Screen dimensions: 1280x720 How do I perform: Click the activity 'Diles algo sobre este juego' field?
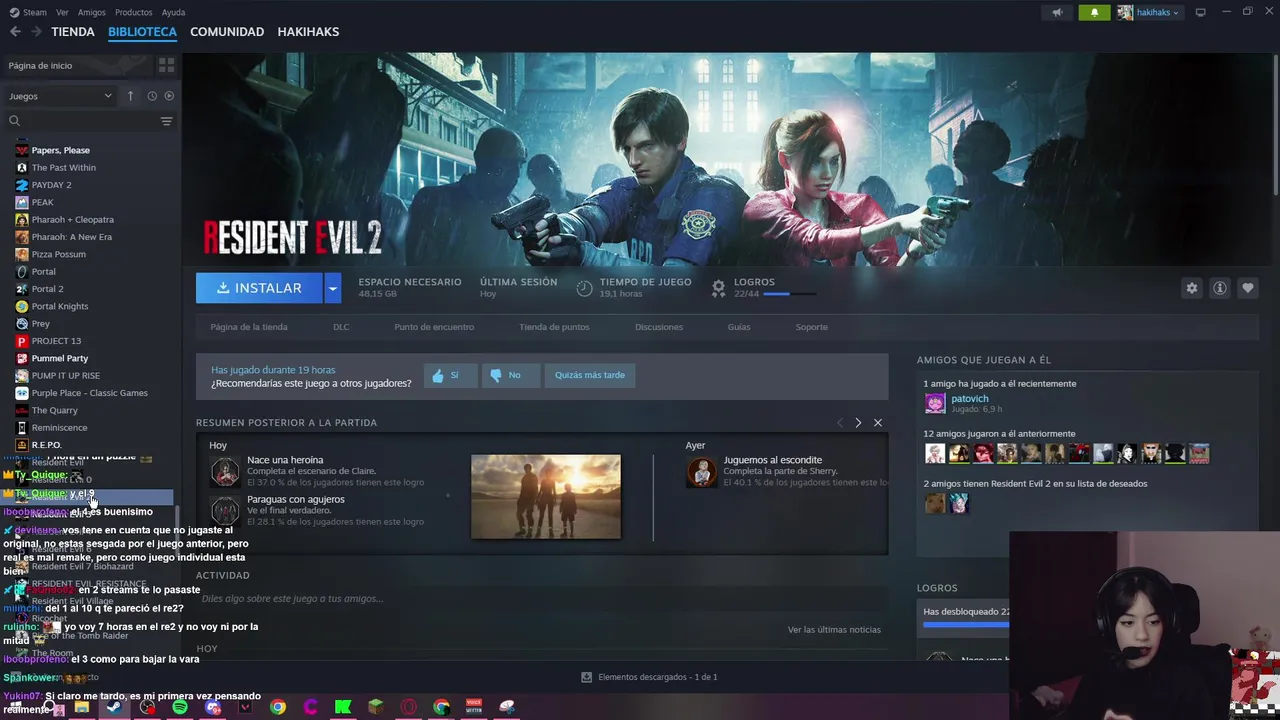coord(542,598)
